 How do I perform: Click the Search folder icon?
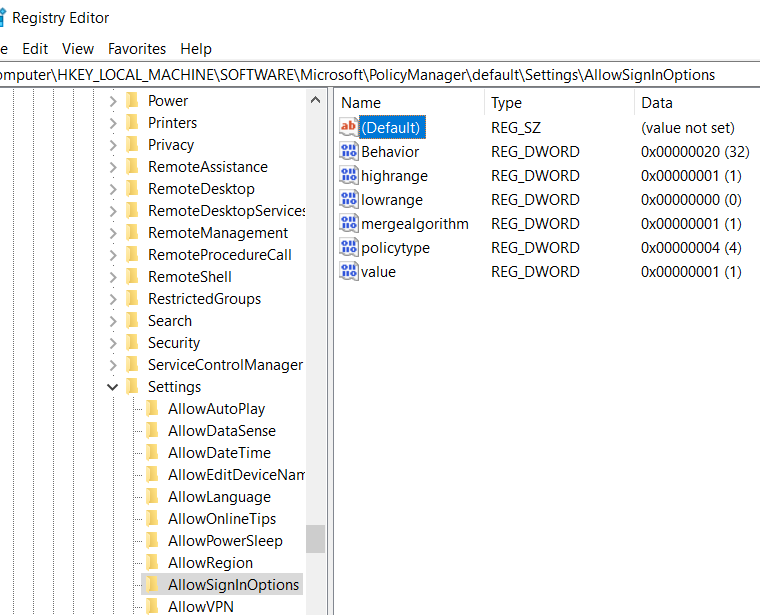(132, 321)
